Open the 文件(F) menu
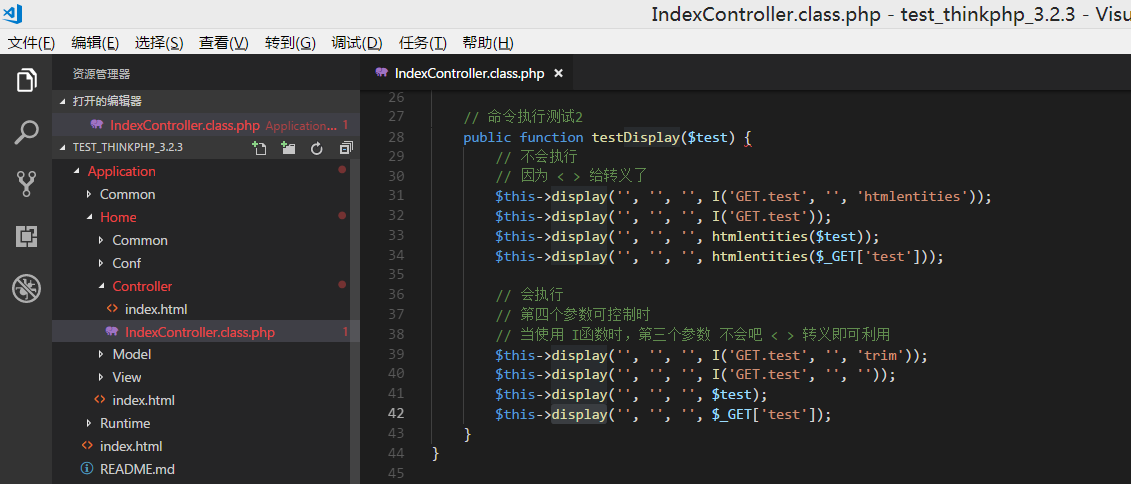Viewport: 1131px width, 484px height. [x=31, y=43]
